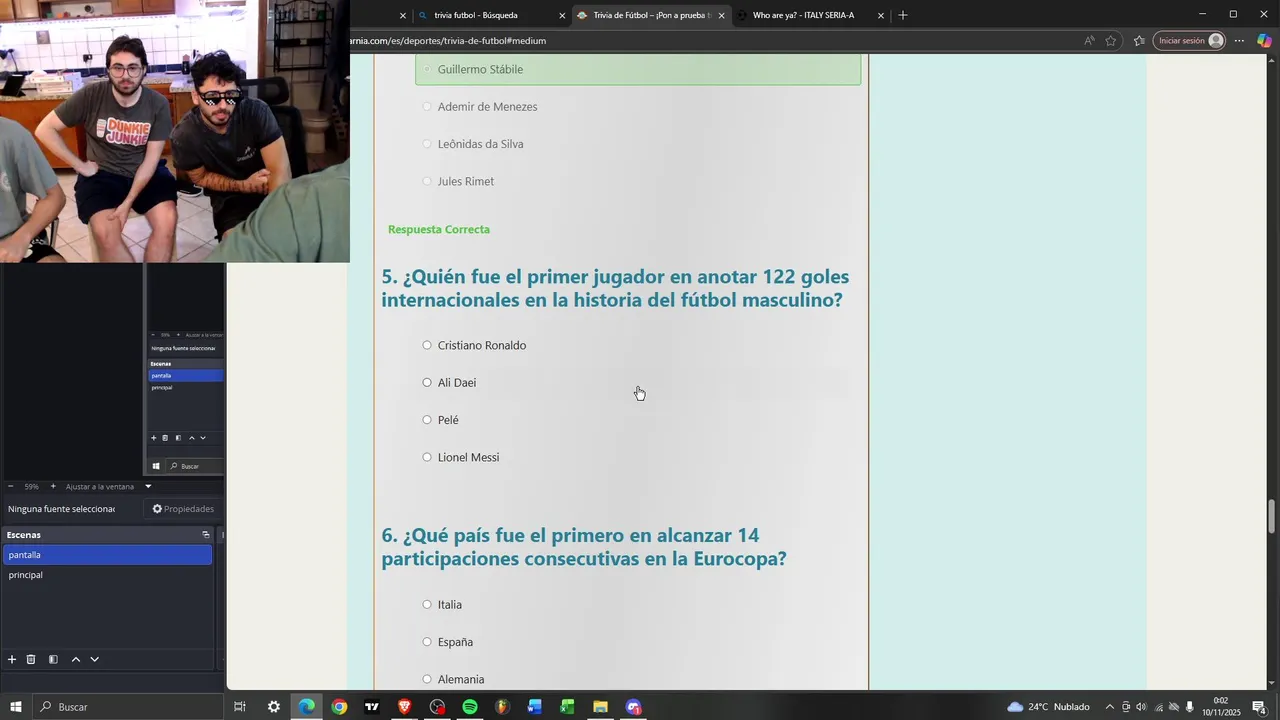The height and width of the screenshot is (720, 1280).
Task: Open the Read aloud icon in address bar
Action: (x=1089, y=41)
